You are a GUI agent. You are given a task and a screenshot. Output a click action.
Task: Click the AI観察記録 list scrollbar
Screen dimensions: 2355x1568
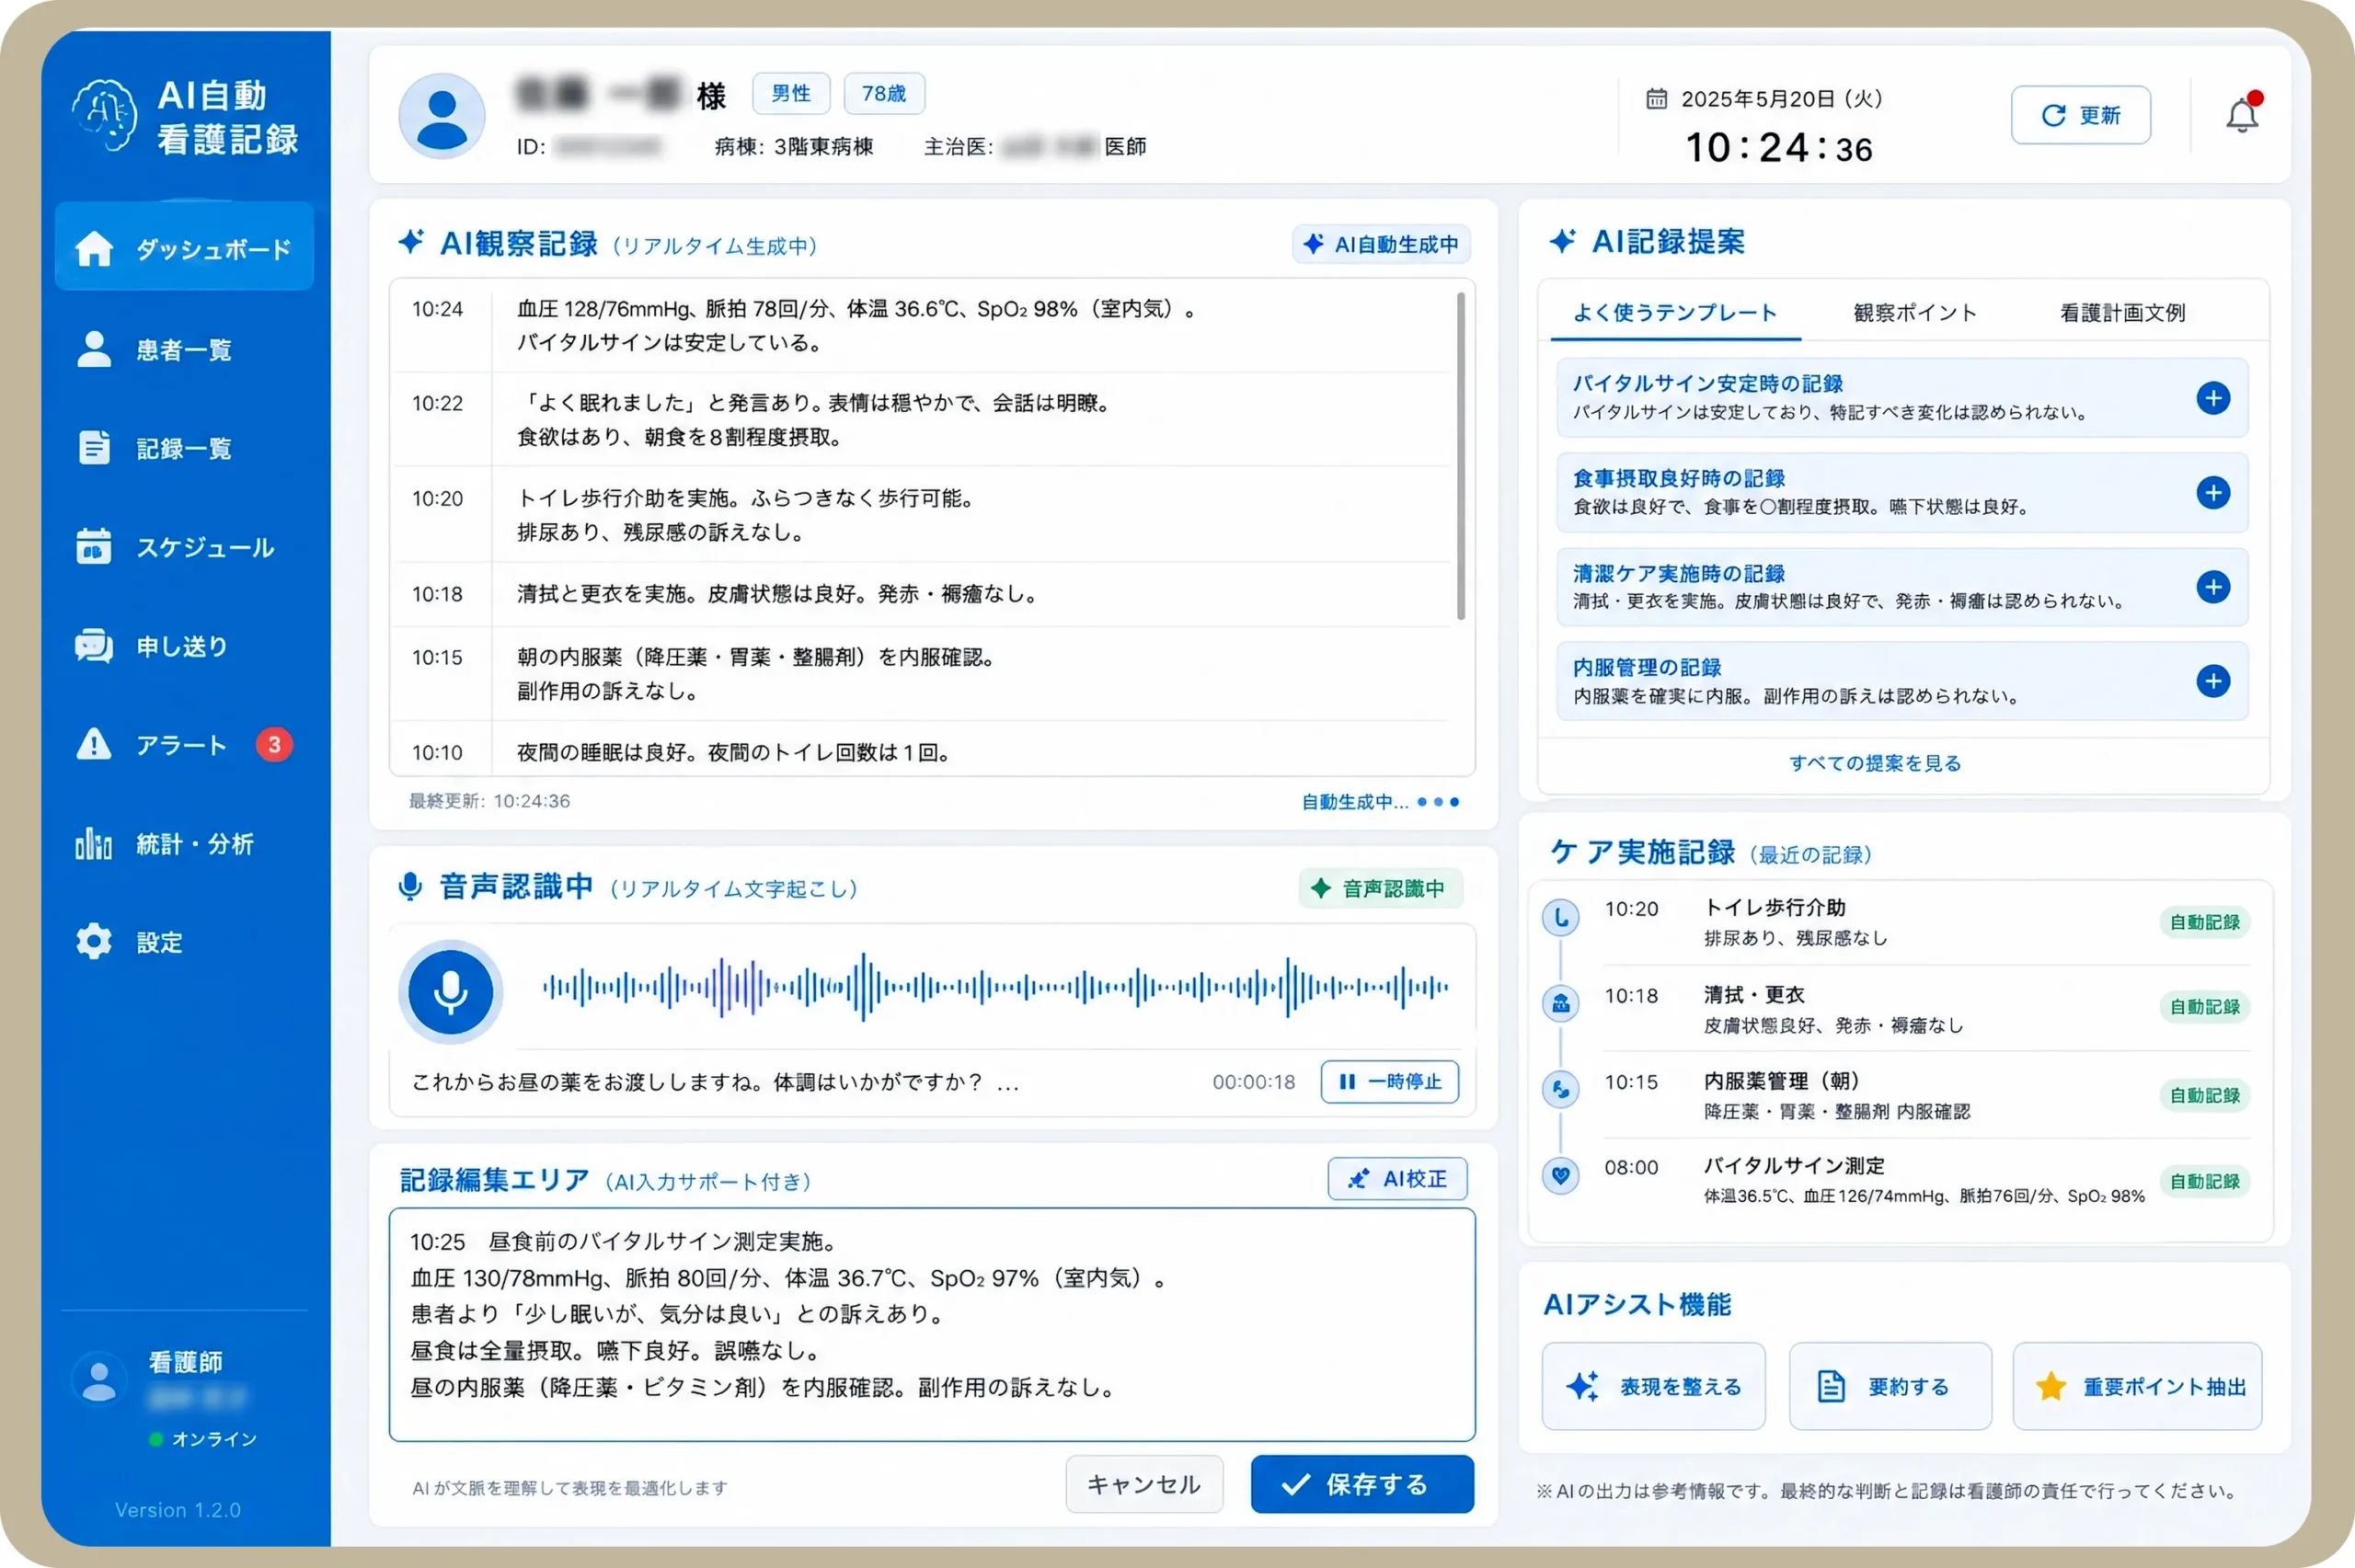[x=1461, y=455]
